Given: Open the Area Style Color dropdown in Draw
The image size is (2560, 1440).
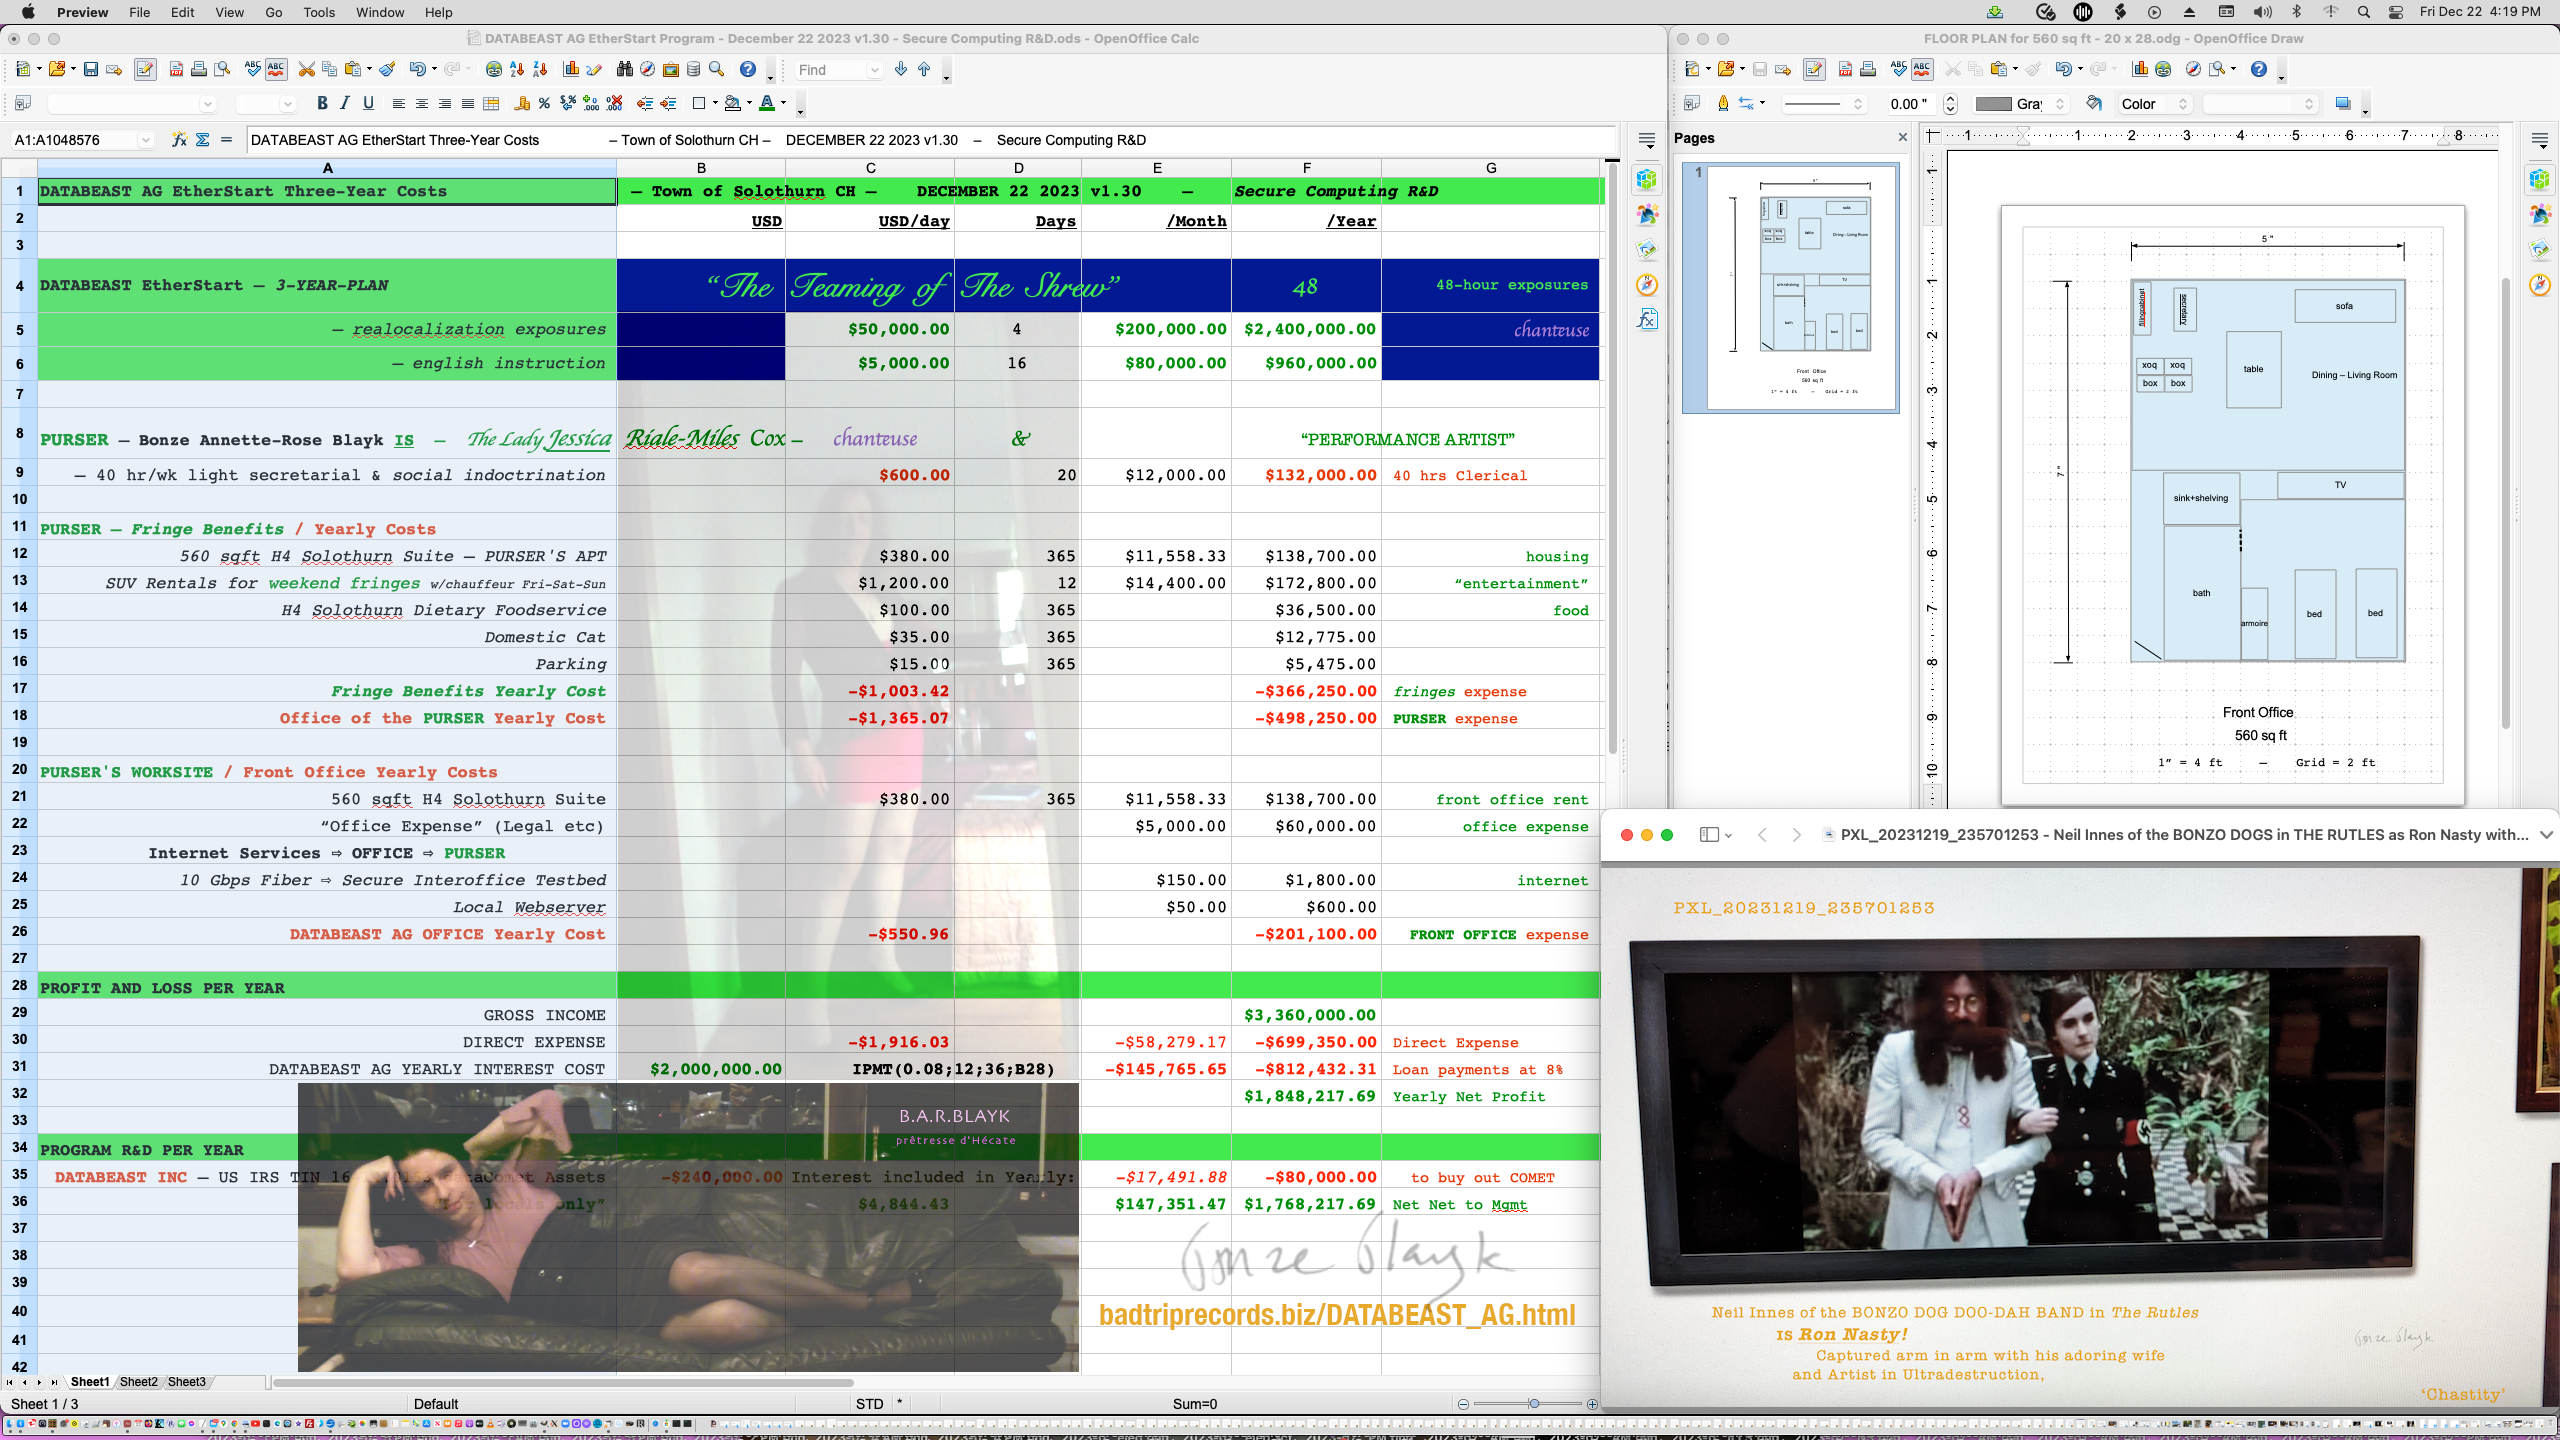Looking at the screenshot, I should click(x=2155, y=103).
